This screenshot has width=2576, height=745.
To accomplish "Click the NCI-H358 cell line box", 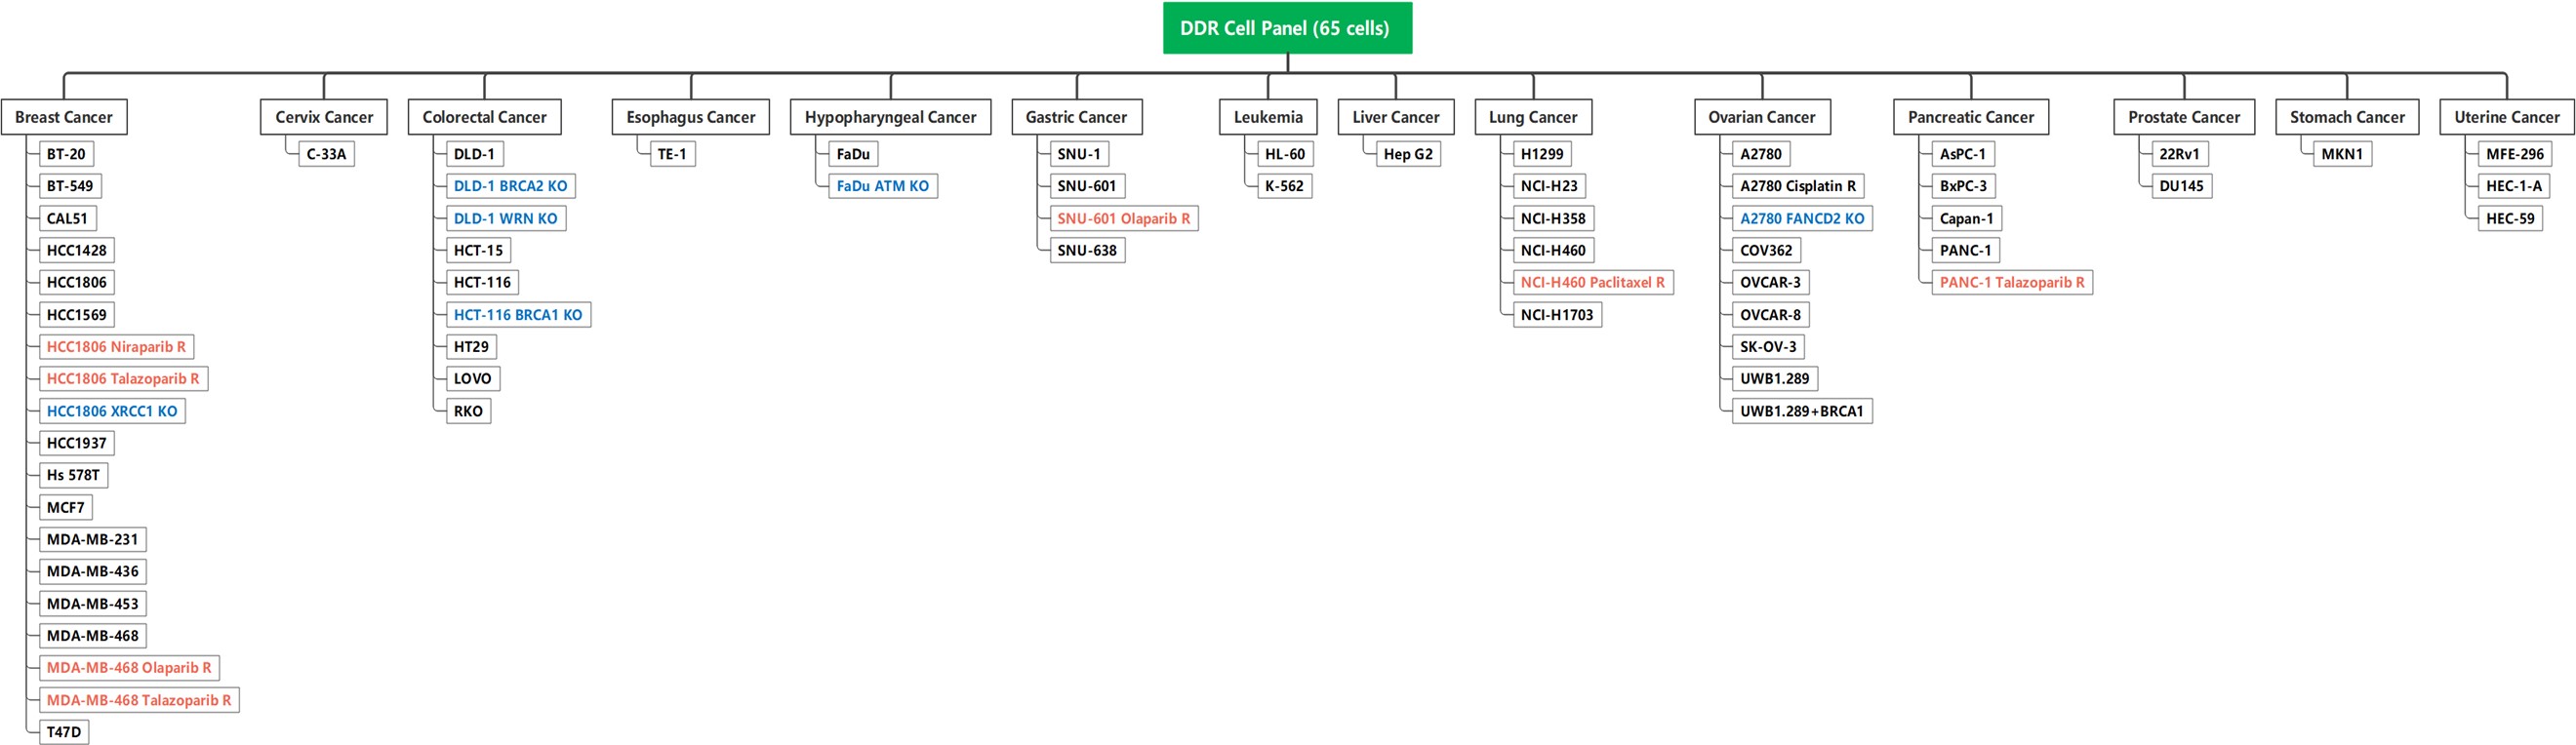I will 1553,218.
